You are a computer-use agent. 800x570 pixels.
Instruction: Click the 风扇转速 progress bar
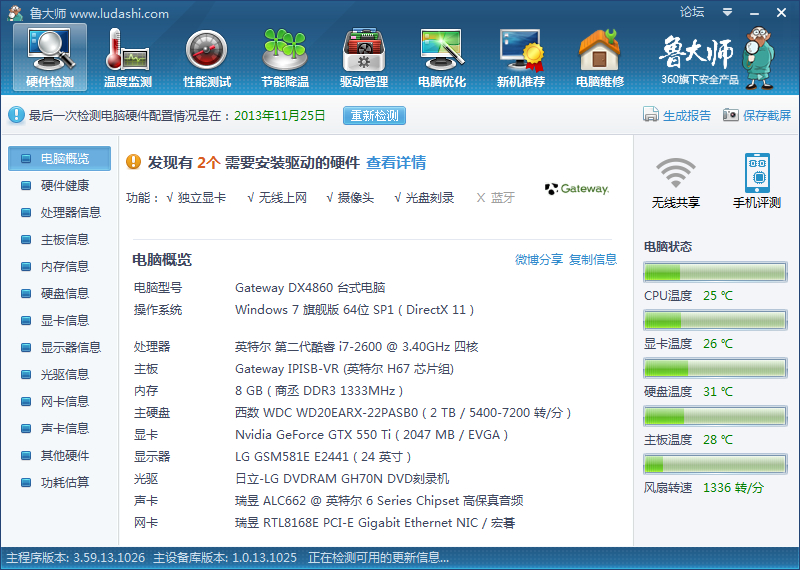[715, 464]
